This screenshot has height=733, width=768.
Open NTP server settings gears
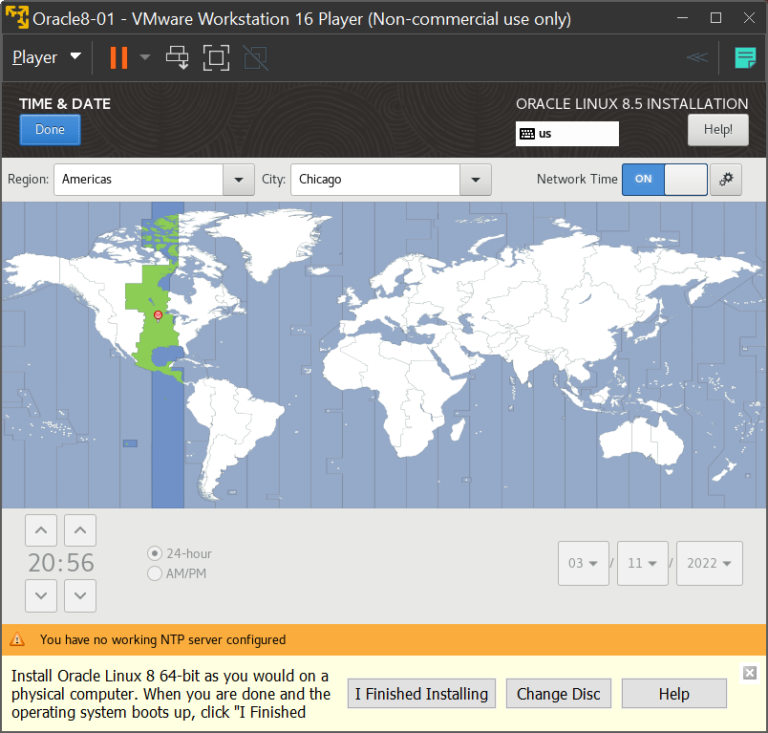tap(726, 180)
